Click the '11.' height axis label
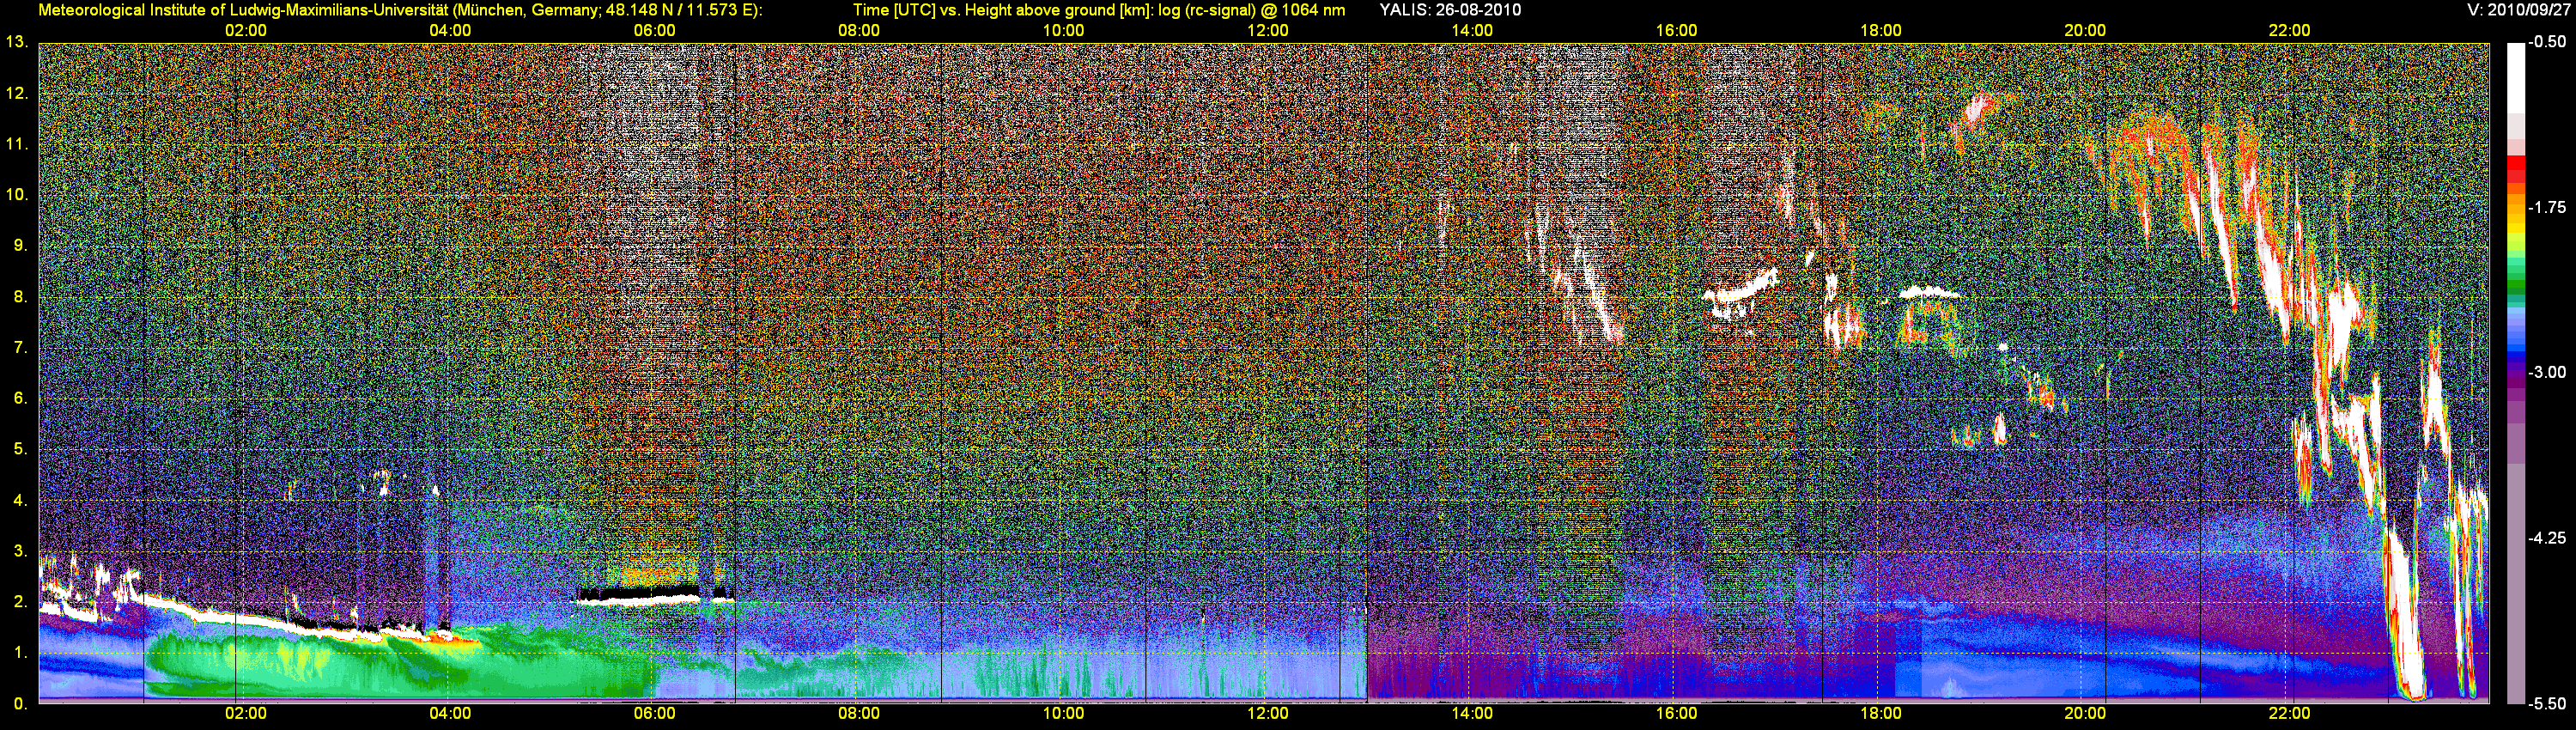The image size is (2576, 730). [16, 144]
